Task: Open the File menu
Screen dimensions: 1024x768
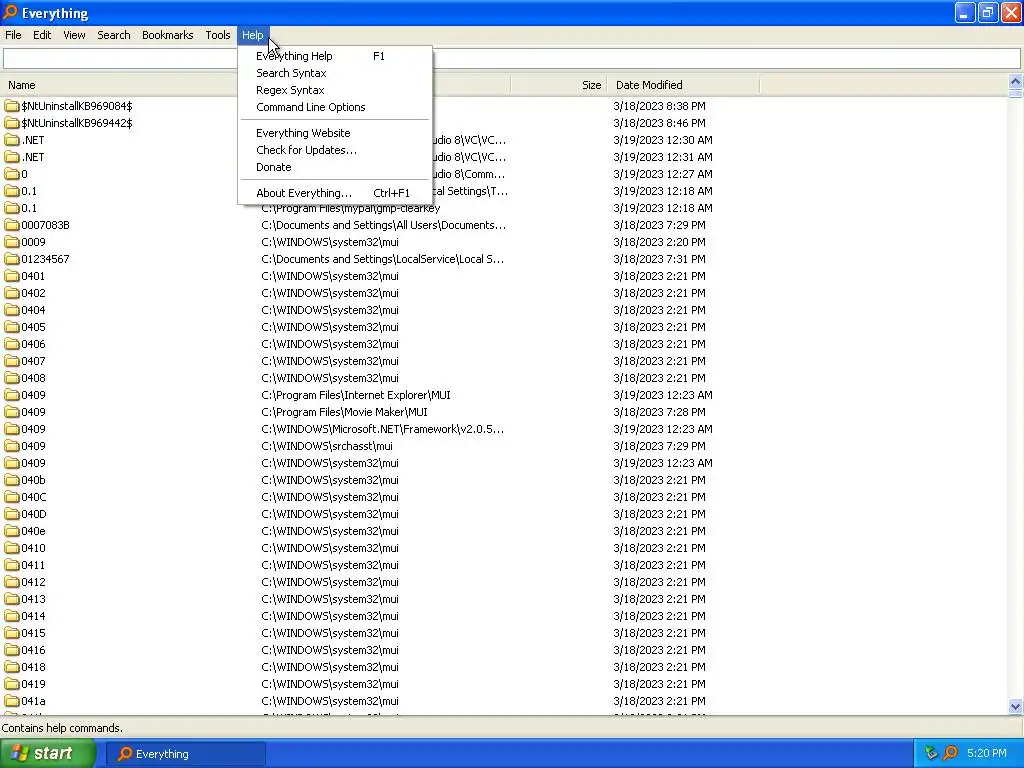Action: click(x=13, y=35)
